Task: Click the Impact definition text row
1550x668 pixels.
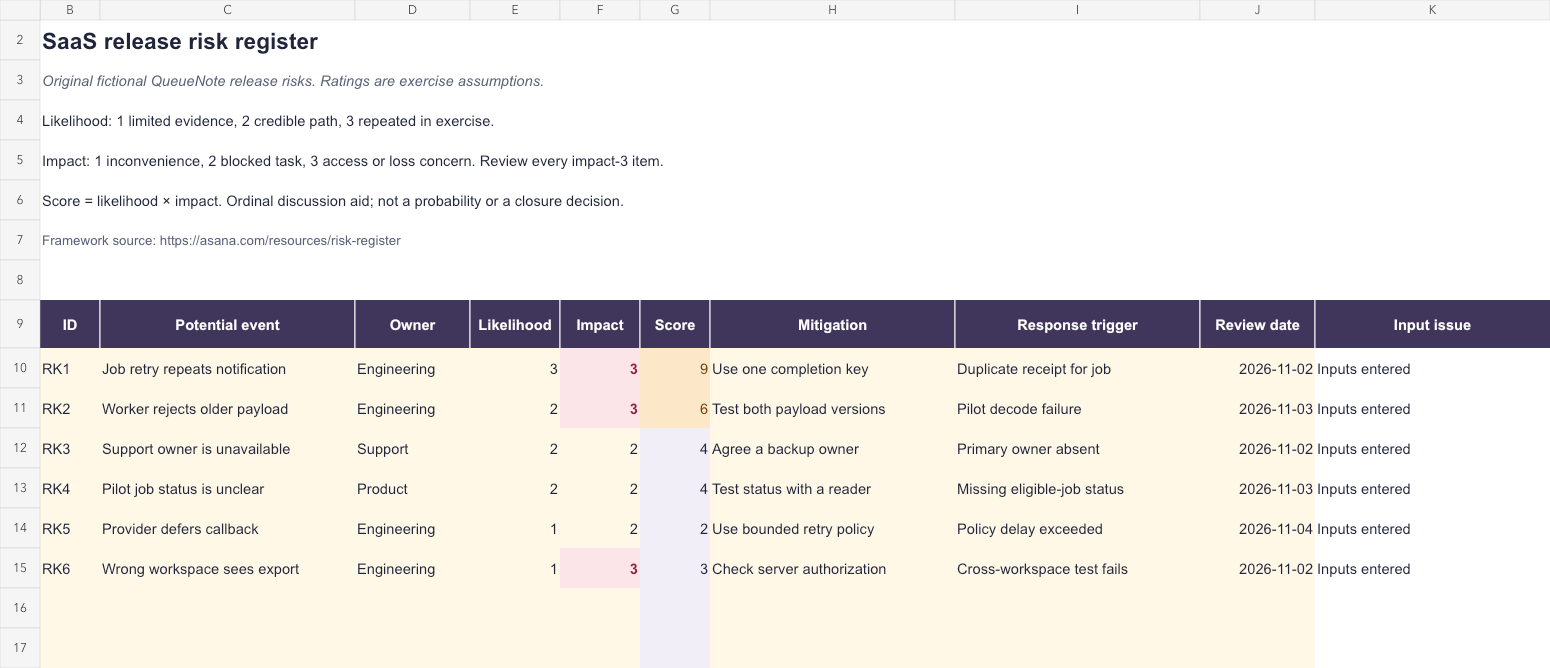Action: click(353, 161)
